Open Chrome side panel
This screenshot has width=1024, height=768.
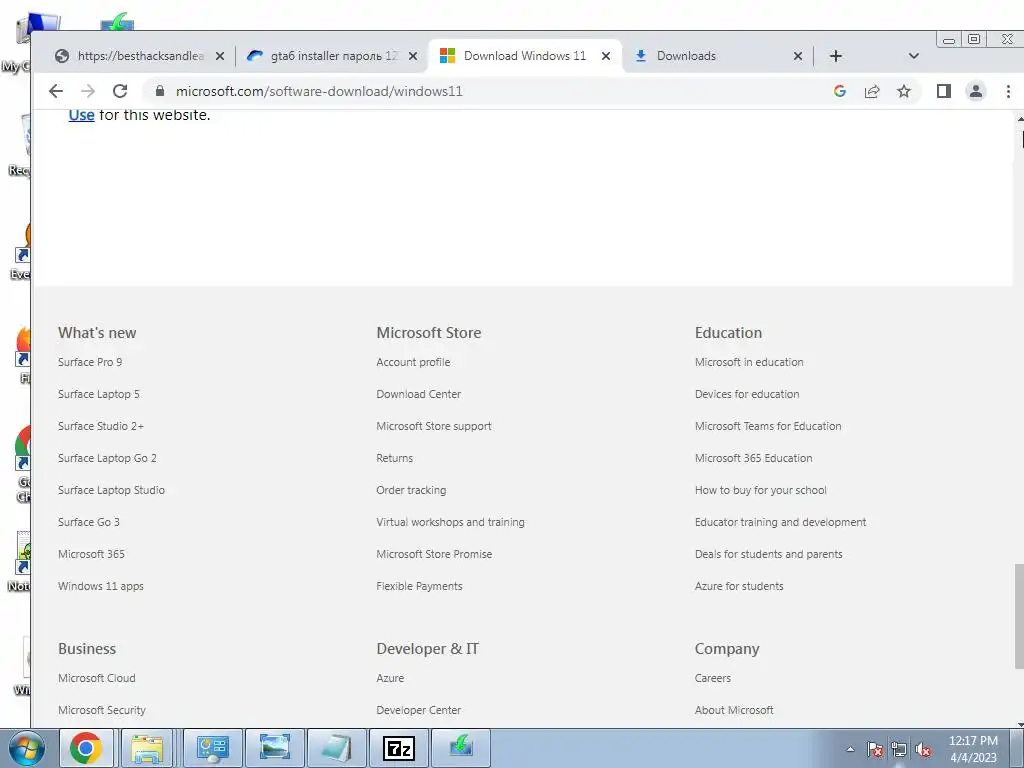pyautogui.click(x=944, y=91)
